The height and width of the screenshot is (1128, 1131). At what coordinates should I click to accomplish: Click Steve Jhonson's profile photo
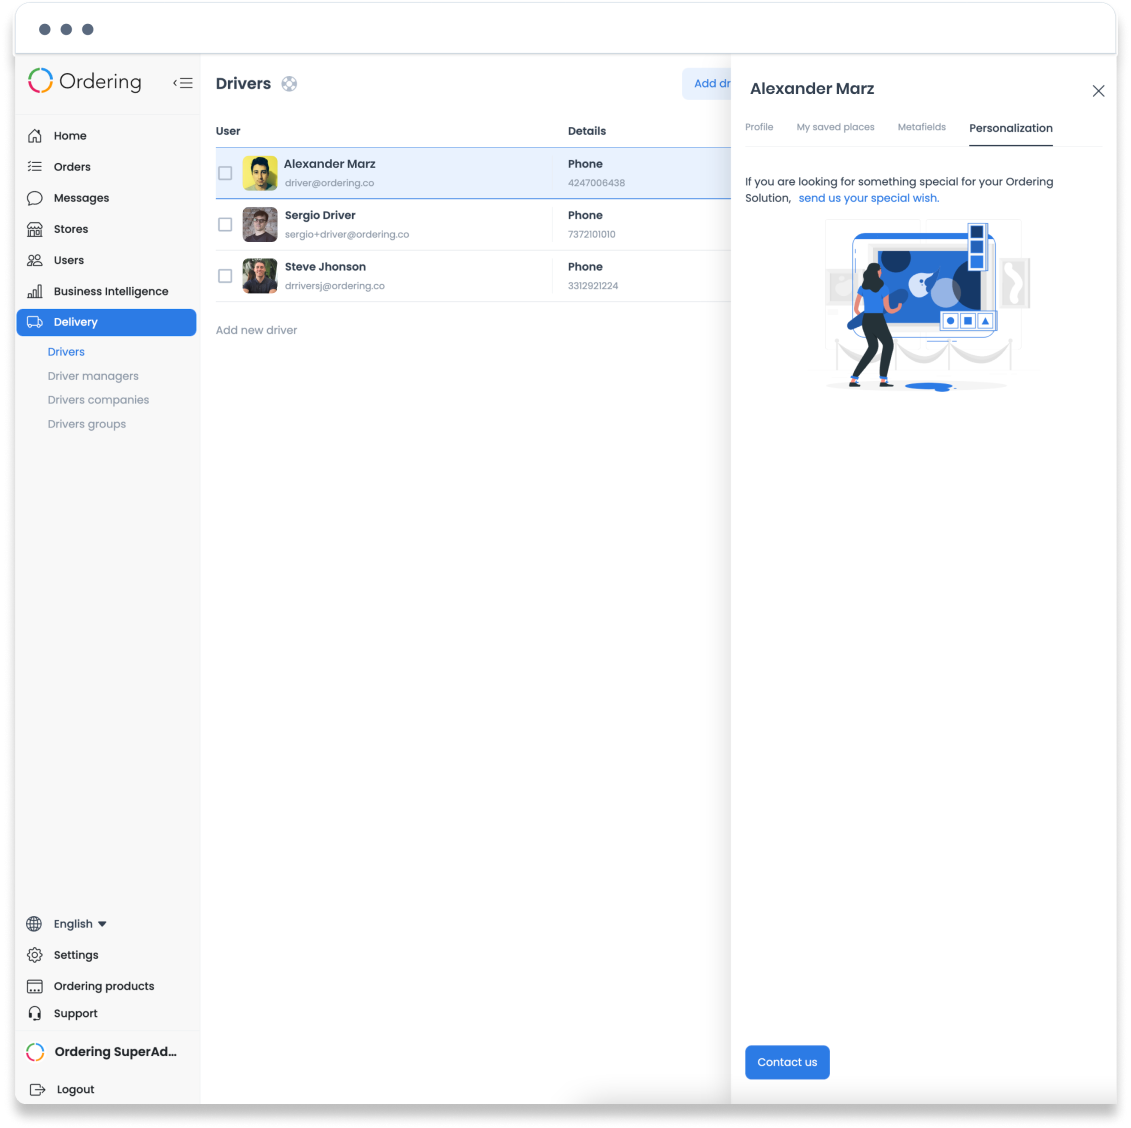[x=260, y=276]
